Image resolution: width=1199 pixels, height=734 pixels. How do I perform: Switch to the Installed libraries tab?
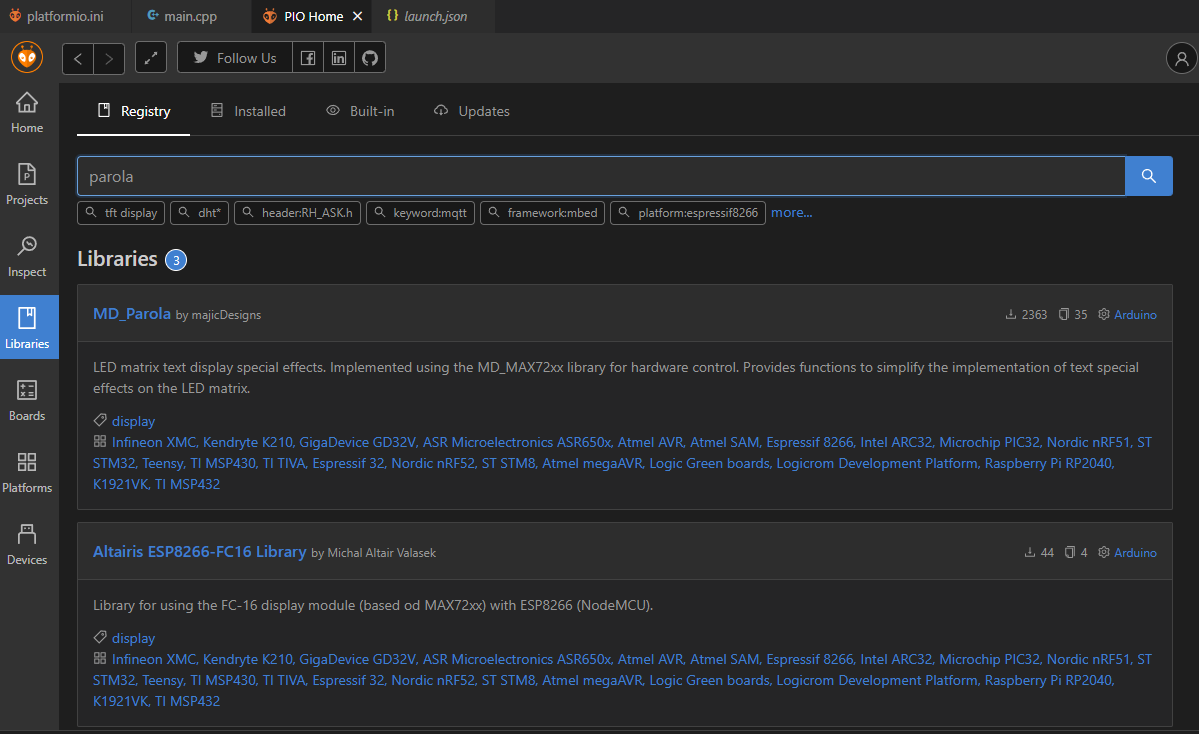248,111
